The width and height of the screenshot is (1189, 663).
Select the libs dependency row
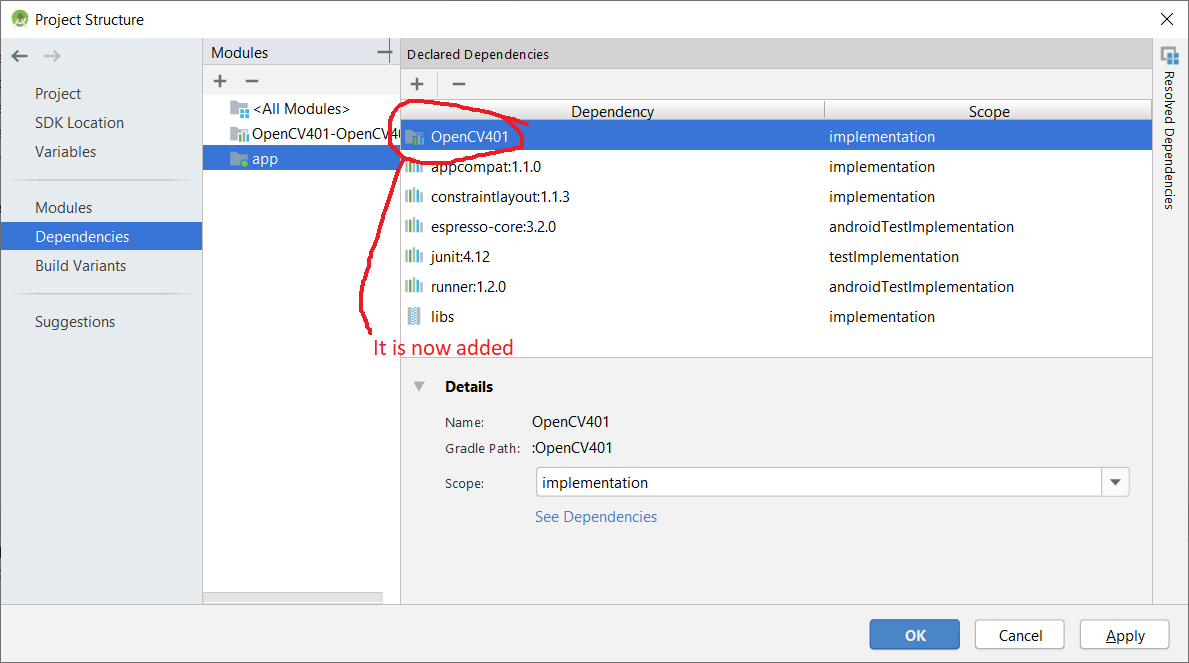tap(442, 317)
